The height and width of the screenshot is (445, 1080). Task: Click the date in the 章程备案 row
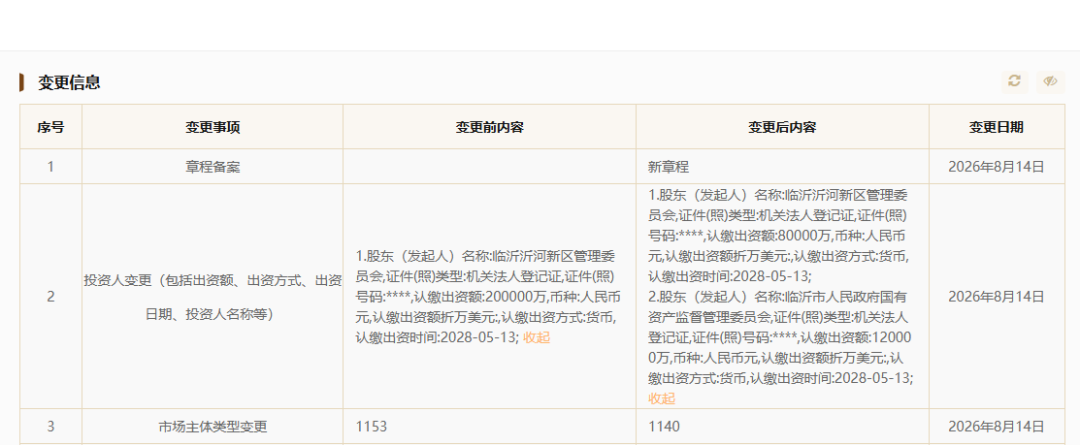[997, 167]
